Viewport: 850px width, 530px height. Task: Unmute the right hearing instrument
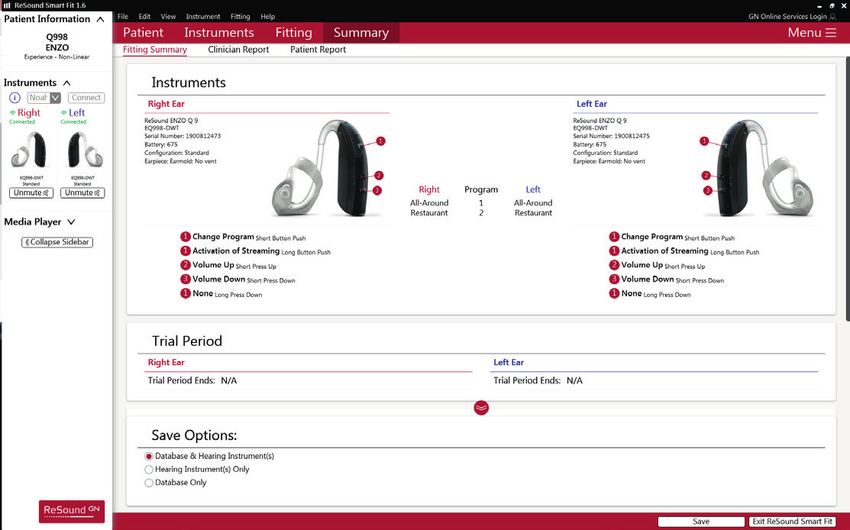coord(31,193)
